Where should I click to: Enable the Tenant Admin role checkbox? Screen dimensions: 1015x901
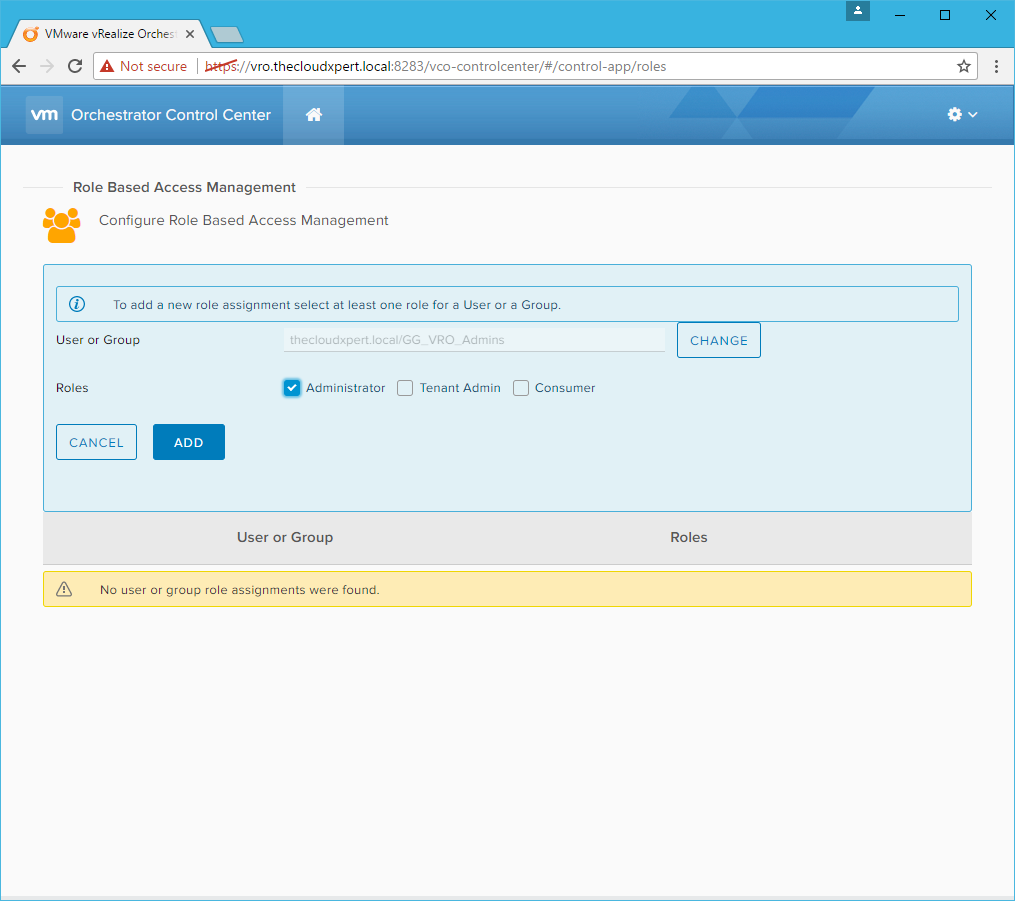coord(405,388)
